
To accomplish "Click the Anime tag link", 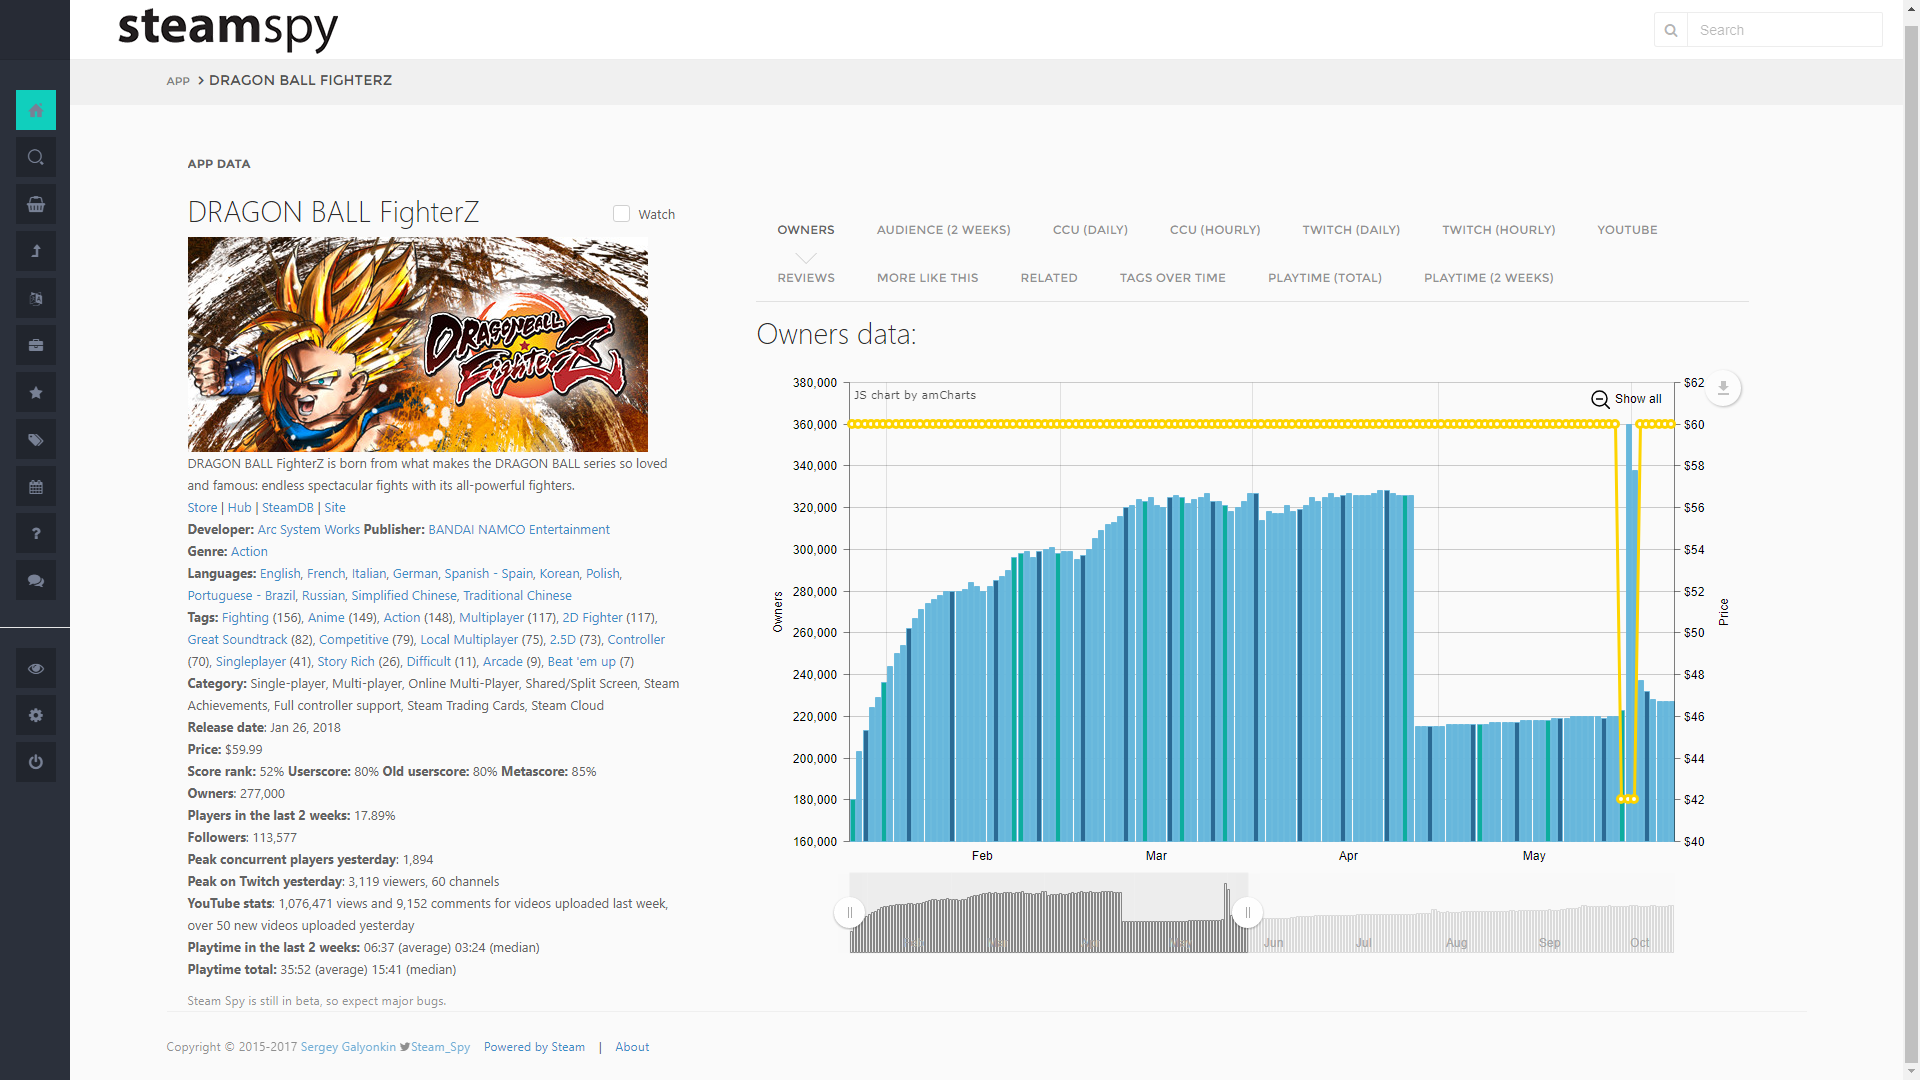I will (326, 618).
